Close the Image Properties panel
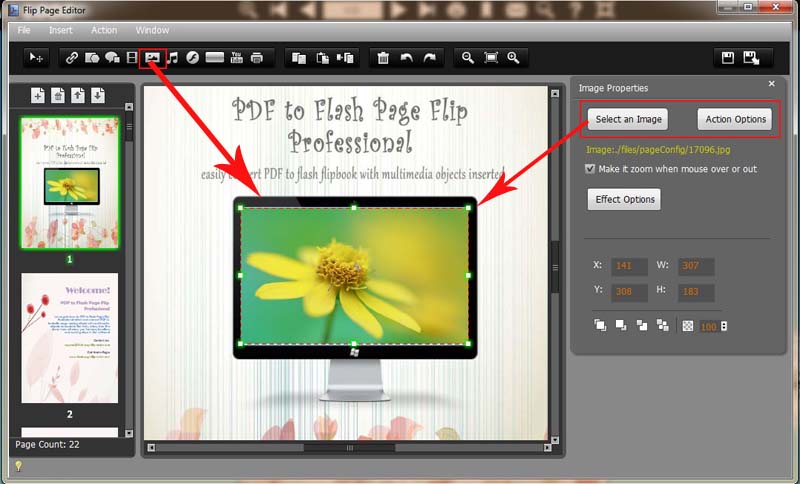The height and width of the screenshot is (484, 800). (x=771, y=83)
